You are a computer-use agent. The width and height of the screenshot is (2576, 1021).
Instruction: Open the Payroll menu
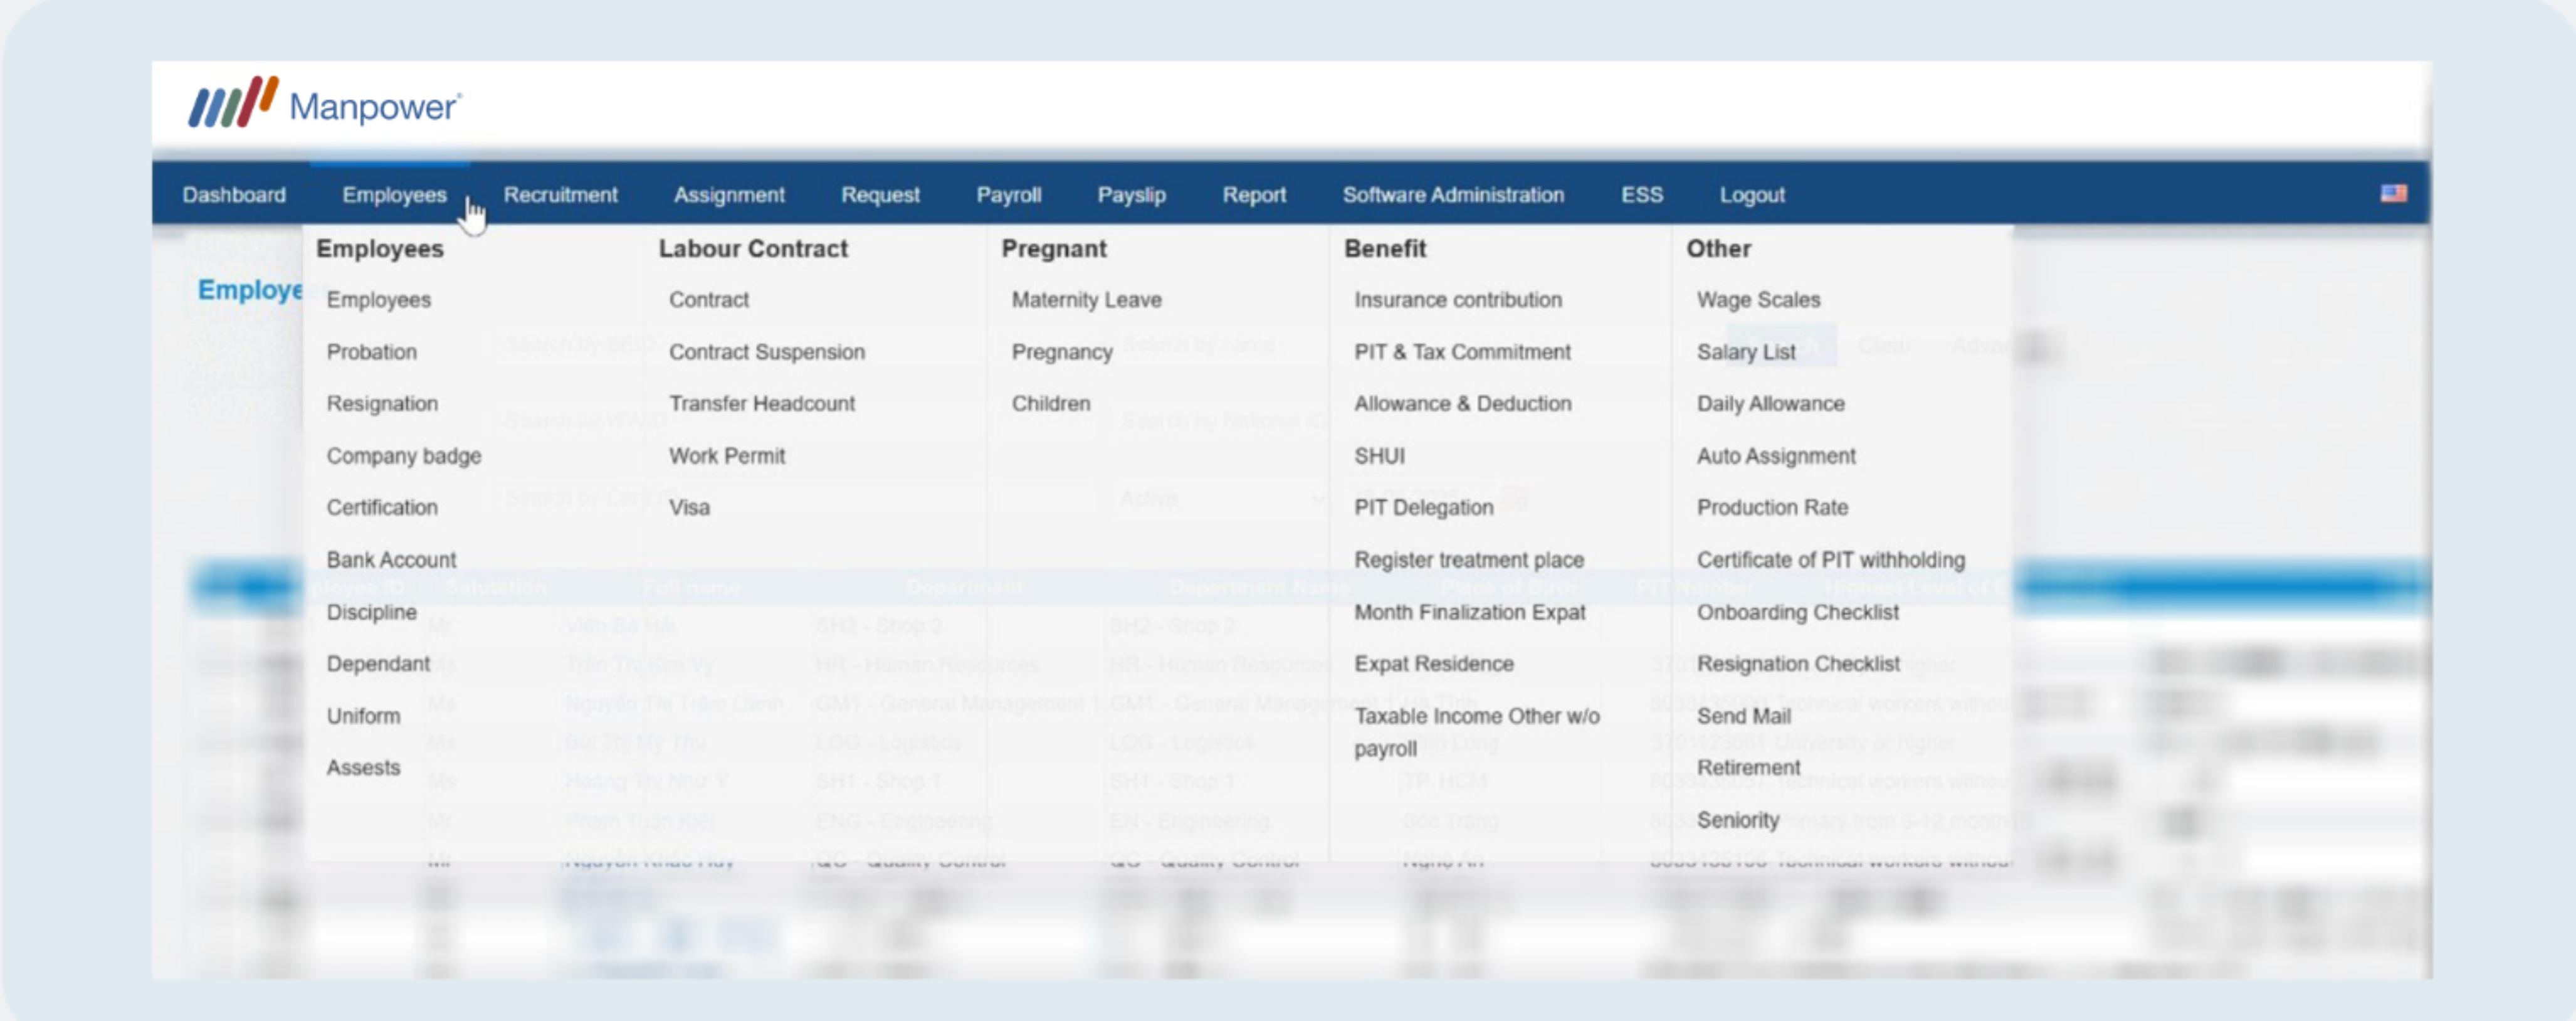click(x=1008, y=195)
